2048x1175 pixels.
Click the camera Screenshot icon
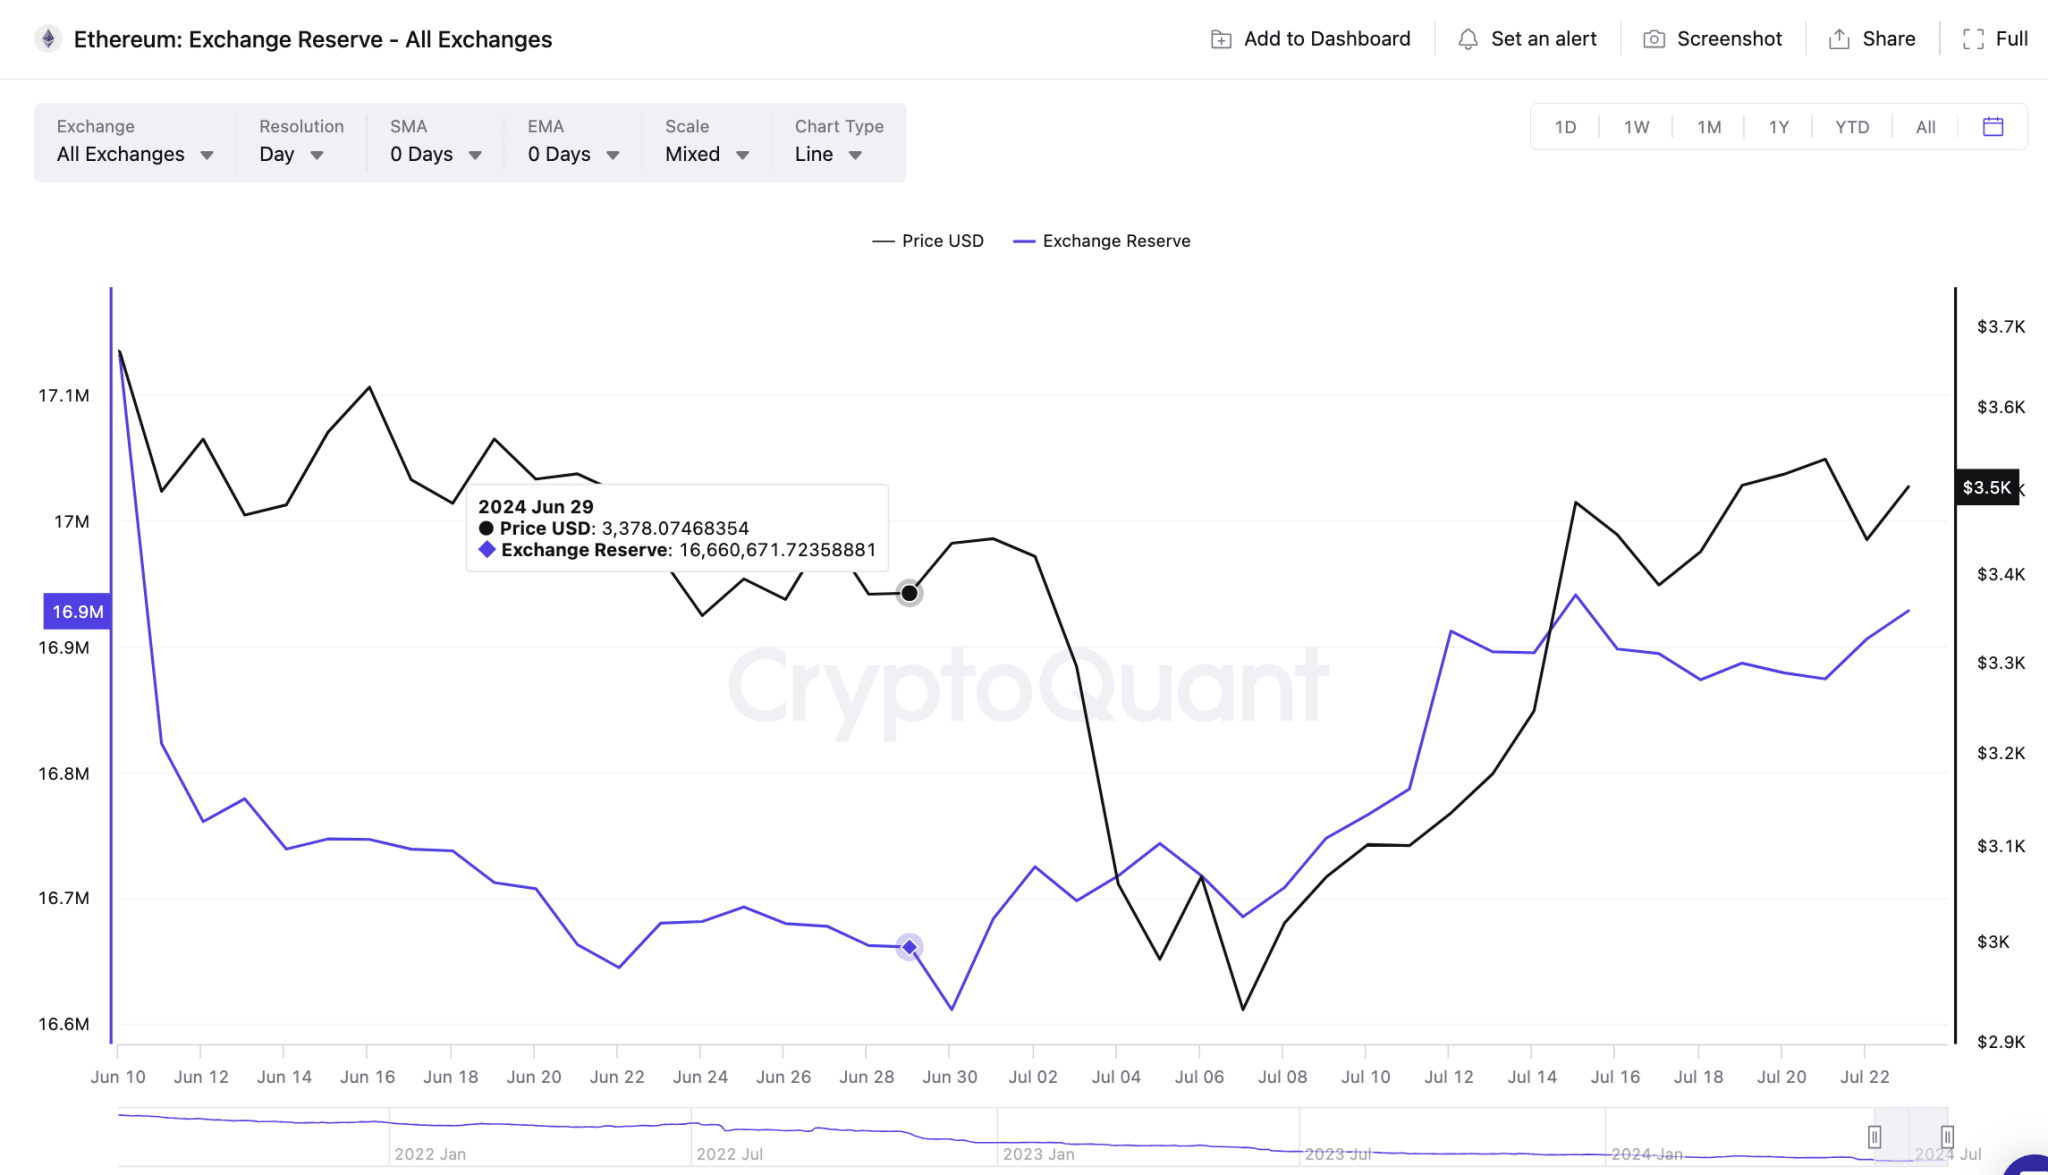click(1655, 38)
